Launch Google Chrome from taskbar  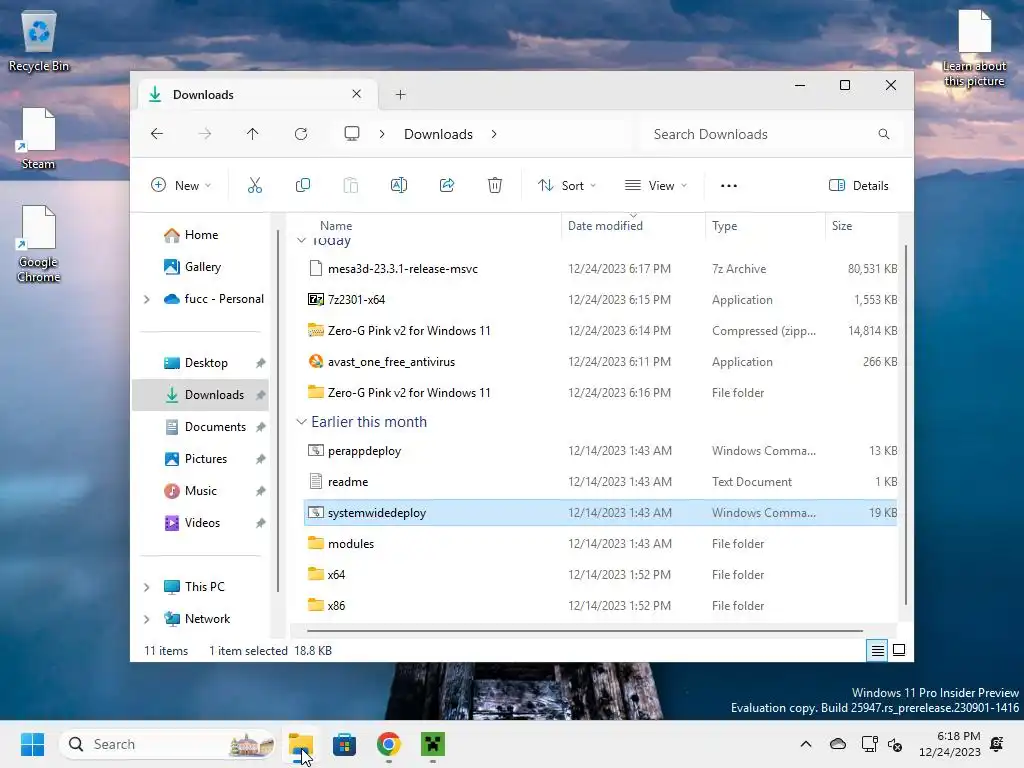[x=389, y=744]
